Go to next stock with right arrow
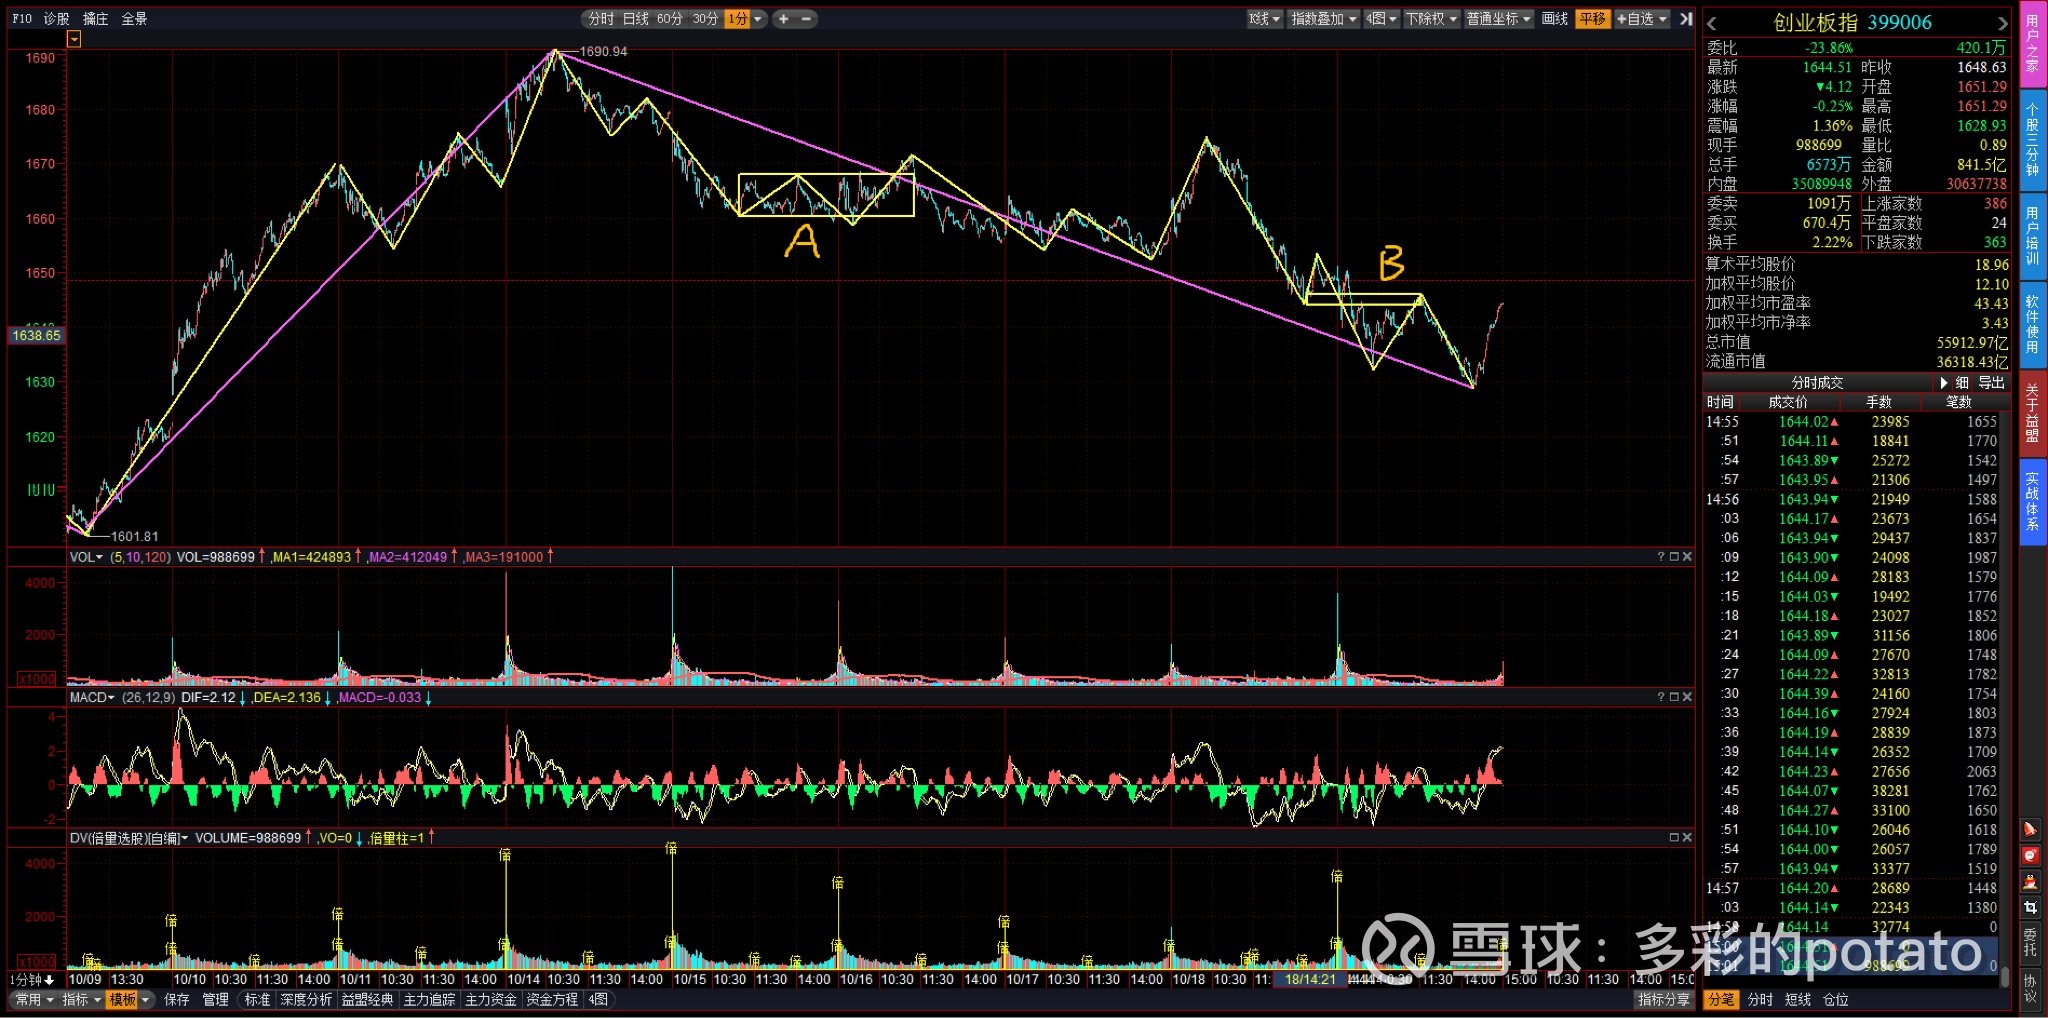This screenshot has width=2048, height=1018. tap(2002, 23)
